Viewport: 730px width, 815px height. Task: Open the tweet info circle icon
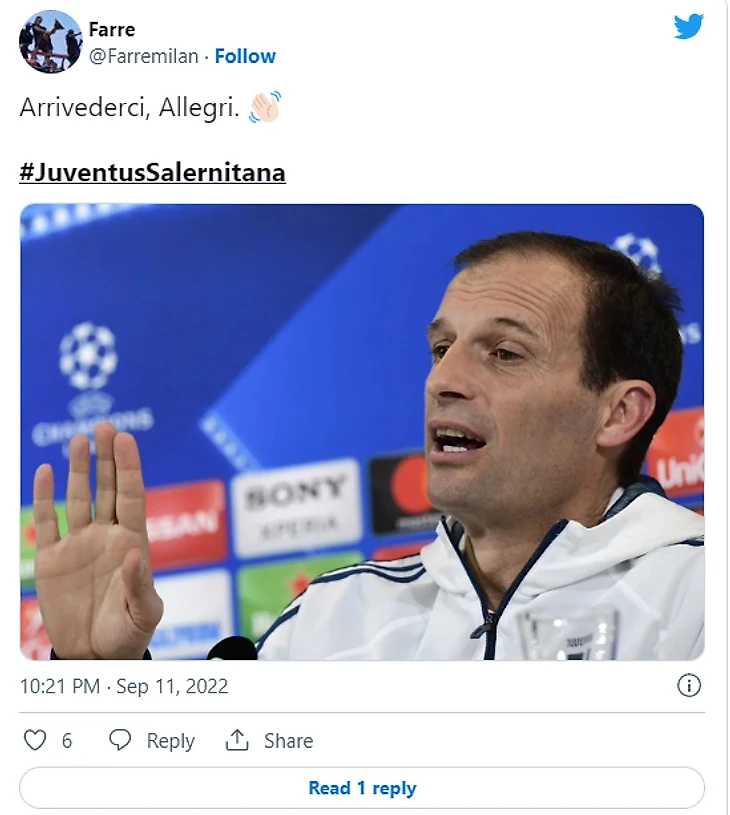(689, 685)
